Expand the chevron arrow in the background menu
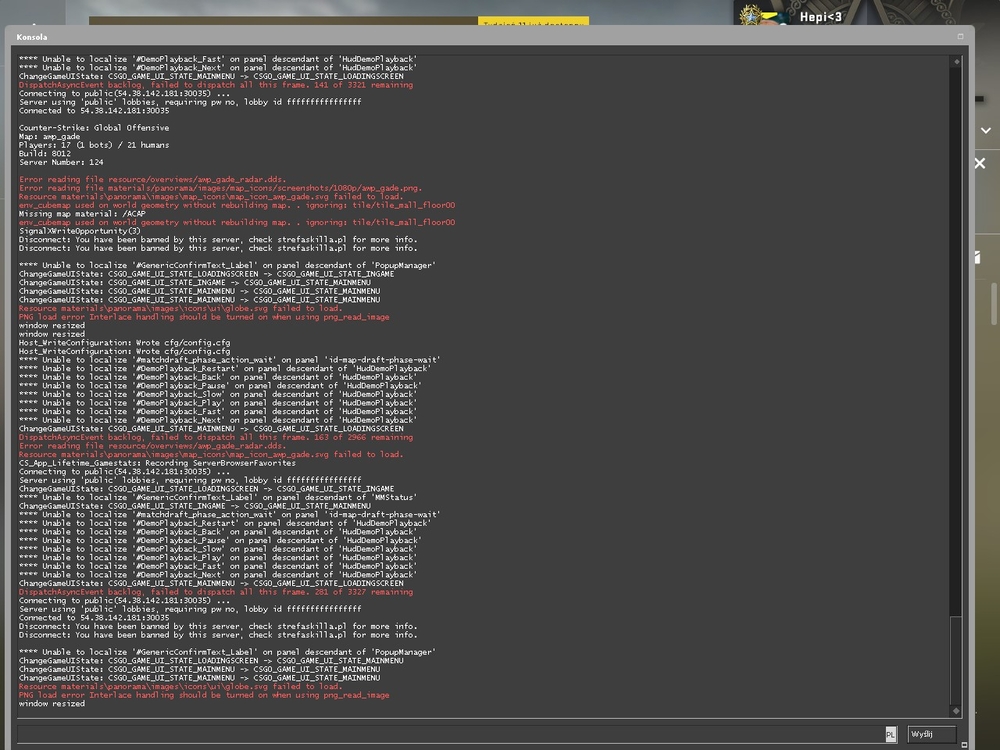 (986, 130)
